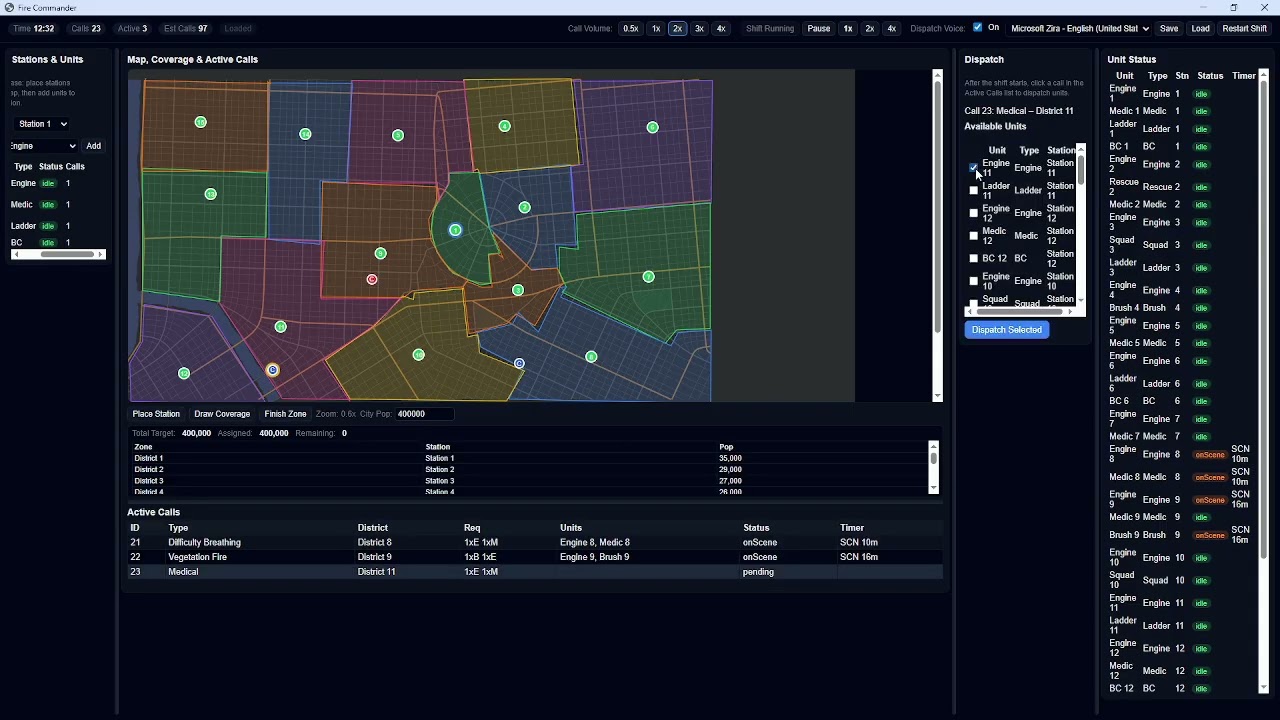Image resolution: width=1280 pixels, height=720 pixels.
Task: Toggle the Dispatch Voice On checkbox
Action: pos(978,28)
